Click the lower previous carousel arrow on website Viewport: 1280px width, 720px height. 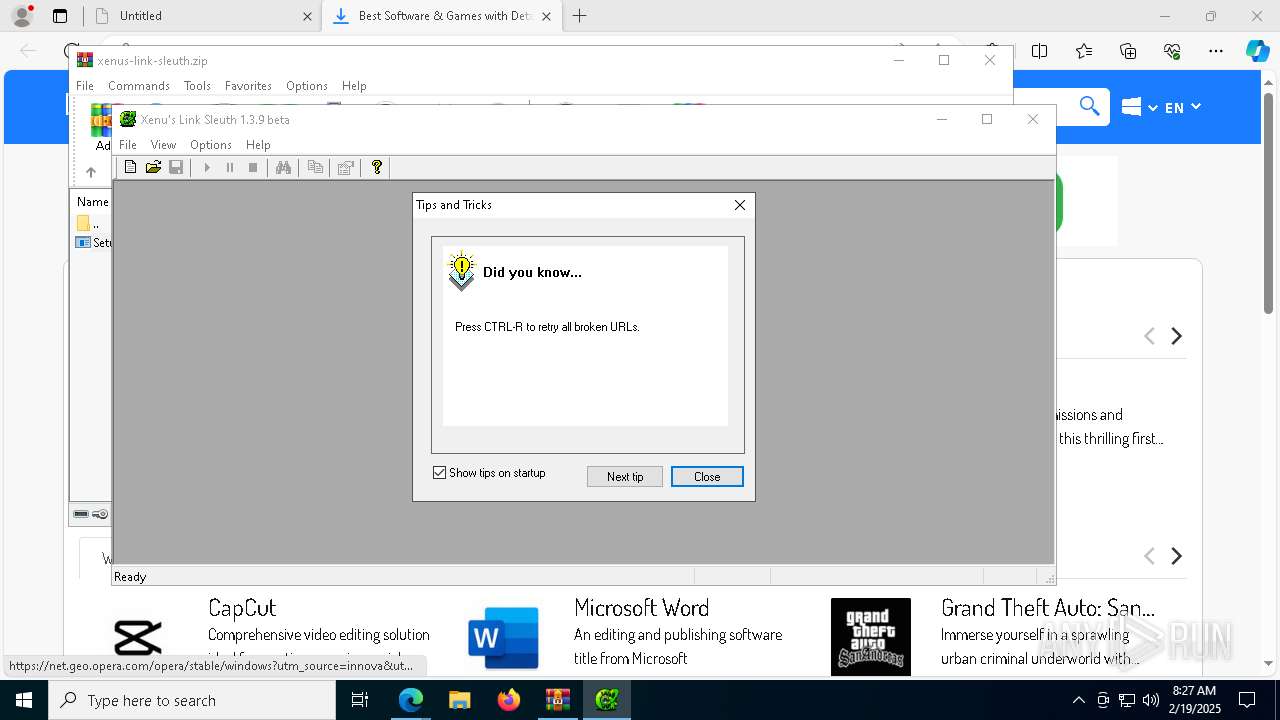1149,556
